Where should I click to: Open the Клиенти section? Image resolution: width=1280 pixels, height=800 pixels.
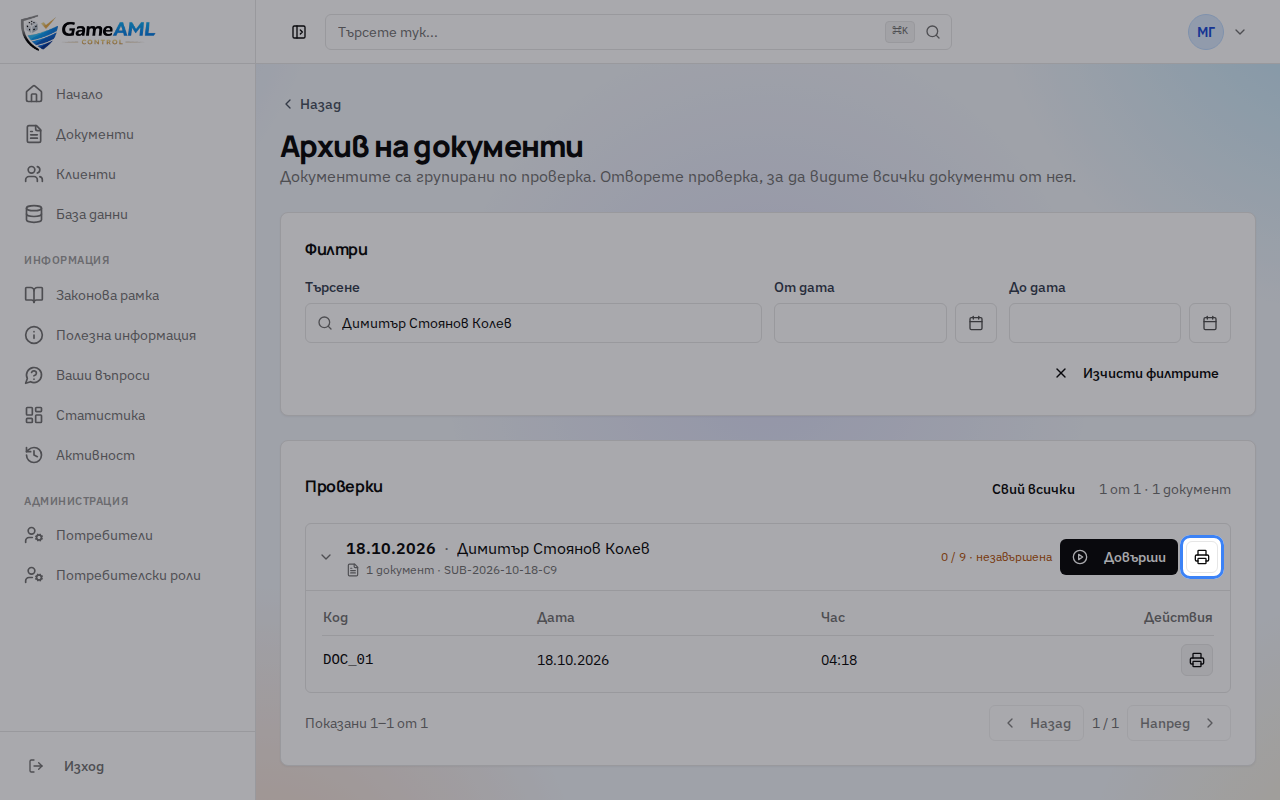[x=127, y=174]
